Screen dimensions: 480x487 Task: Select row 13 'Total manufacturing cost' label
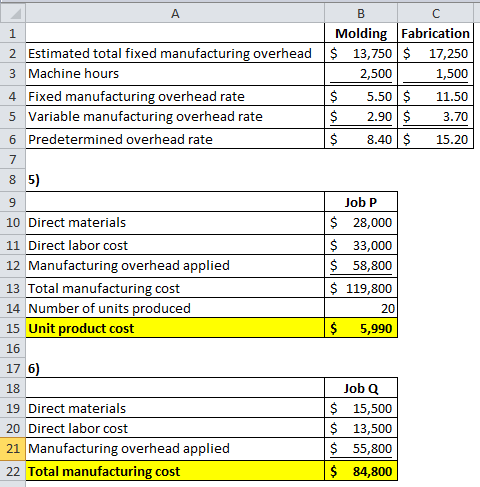tap(175, 288)
